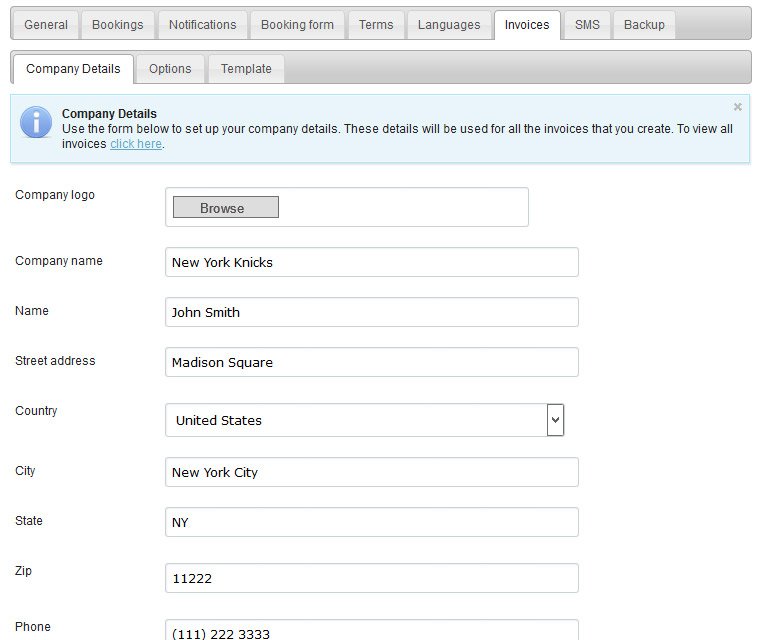Click the Phone number field
This screenshot has width=760, height=640.
(x=372, y=630)
